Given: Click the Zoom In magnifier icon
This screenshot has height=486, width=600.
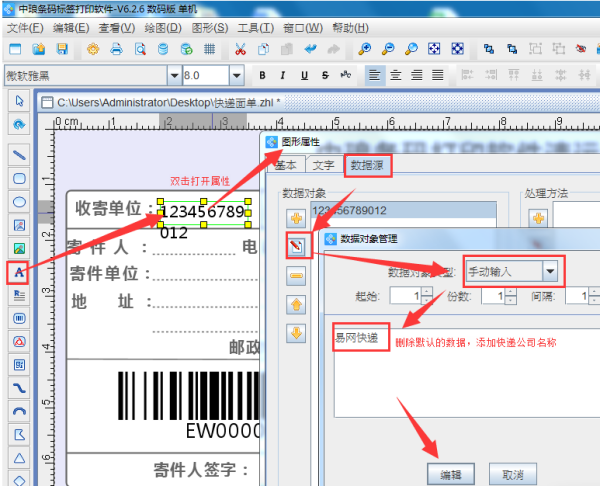Looking at the screenshot, I should (x=364, y=49).
